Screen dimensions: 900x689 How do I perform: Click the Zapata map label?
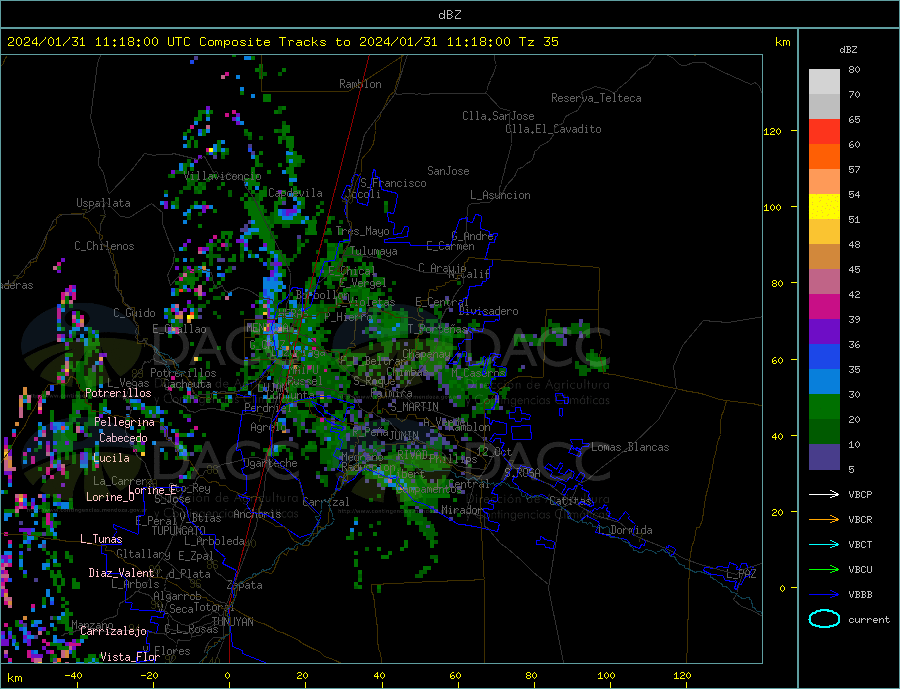pos(245,585)
